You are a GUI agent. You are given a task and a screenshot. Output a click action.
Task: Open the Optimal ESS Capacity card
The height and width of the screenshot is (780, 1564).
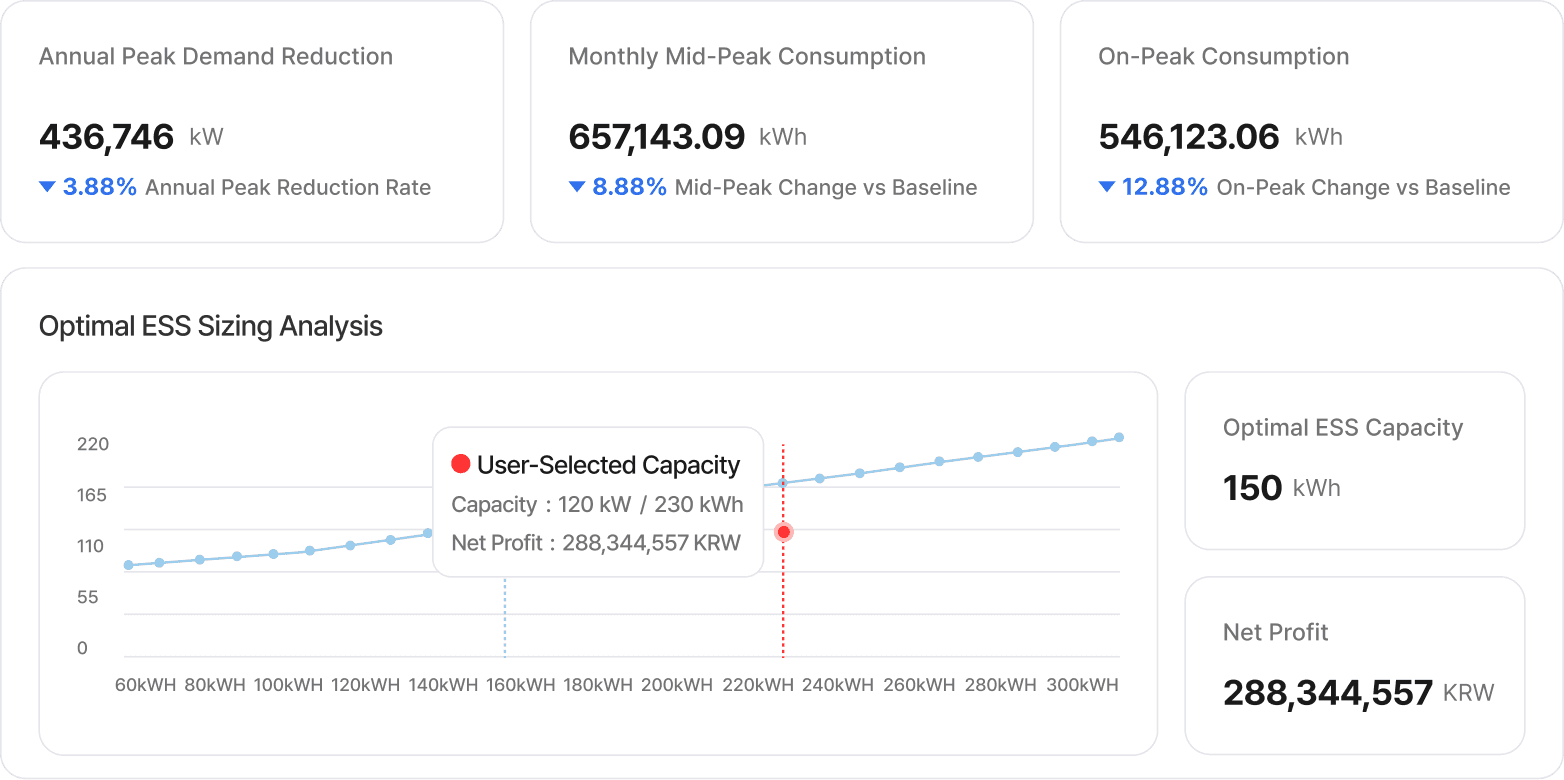1354,461
